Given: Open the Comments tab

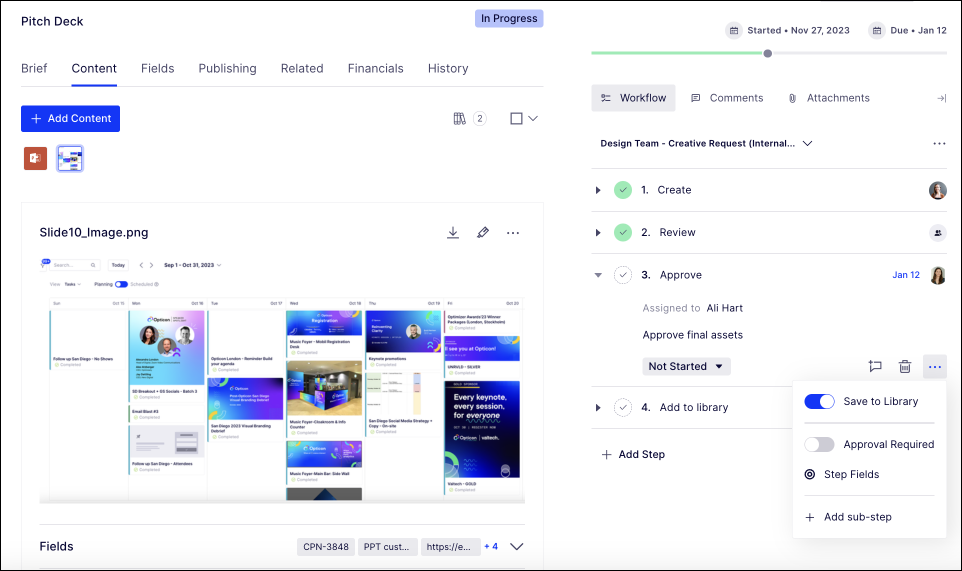Looking at the screenshot, I should tap(727, 98).
